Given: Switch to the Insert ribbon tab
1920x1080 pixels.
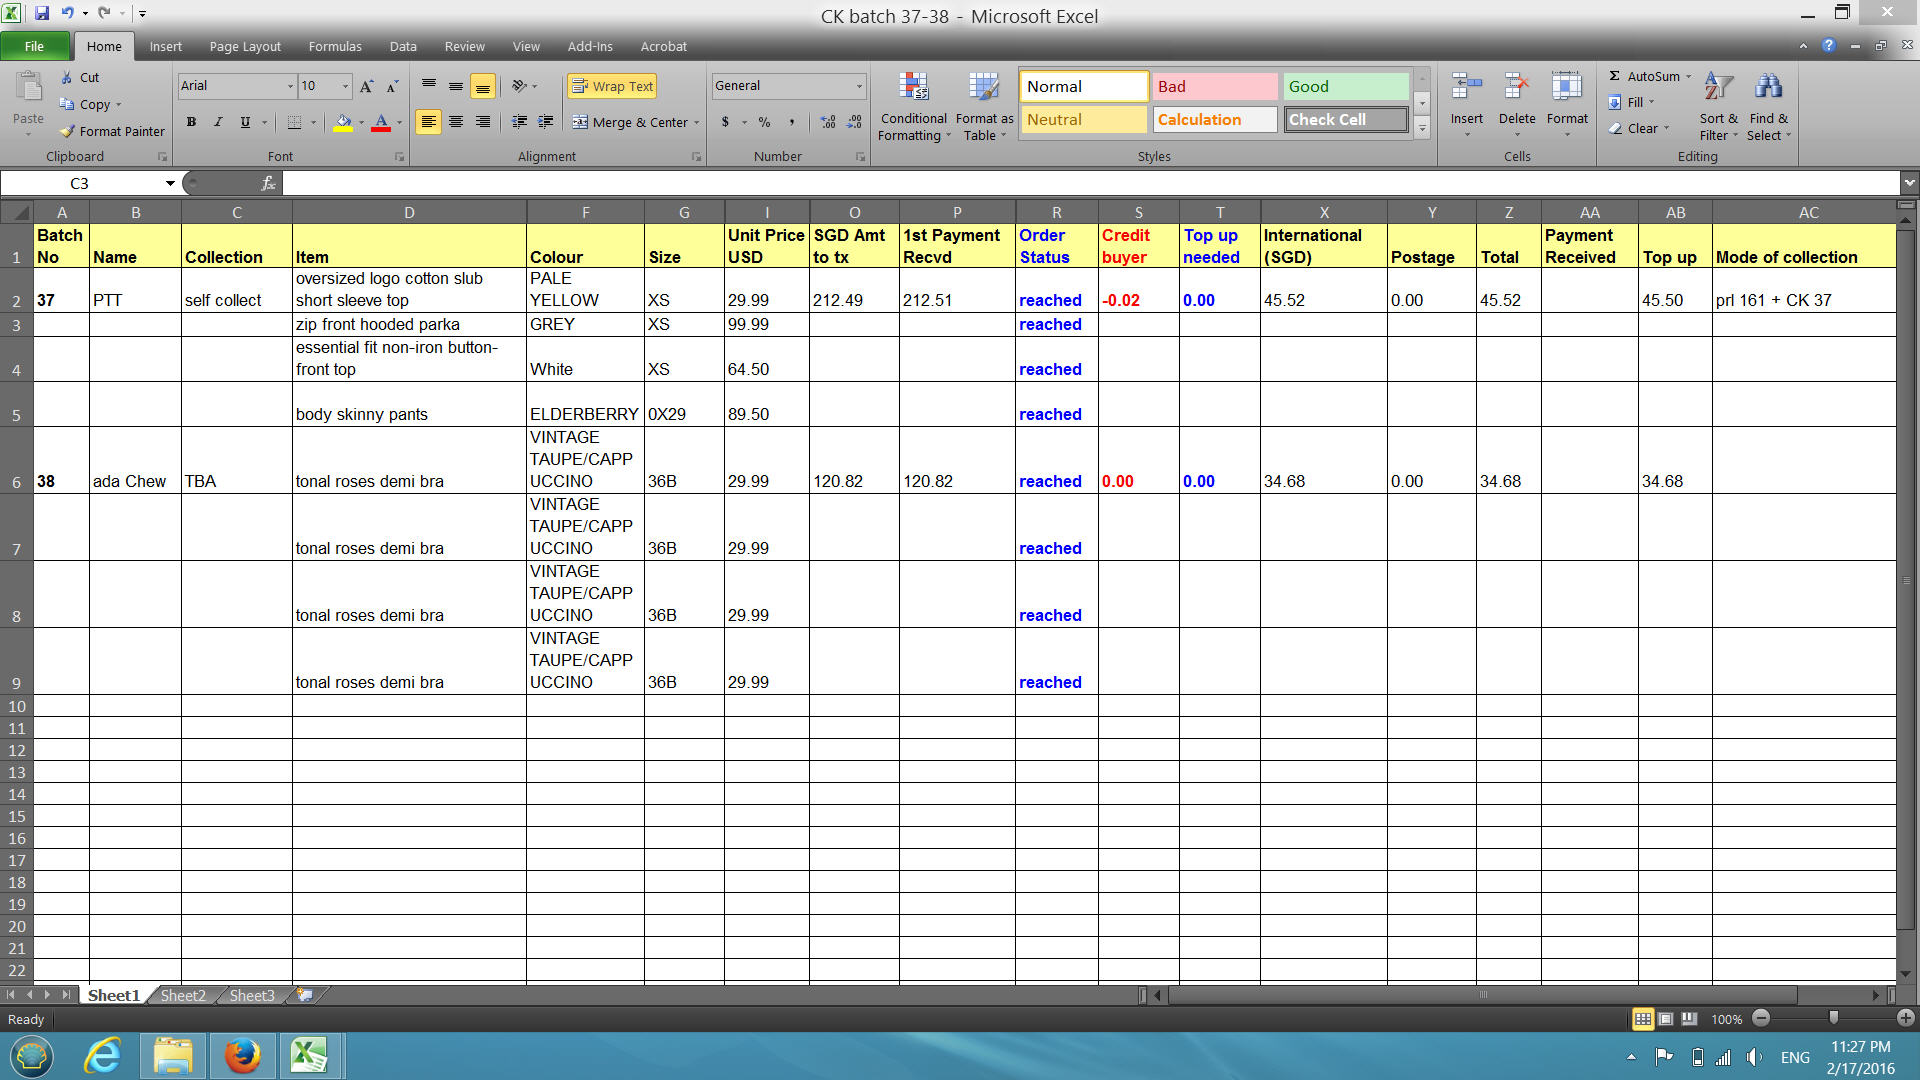Looking at the screenshot, I should pos(165,46).
